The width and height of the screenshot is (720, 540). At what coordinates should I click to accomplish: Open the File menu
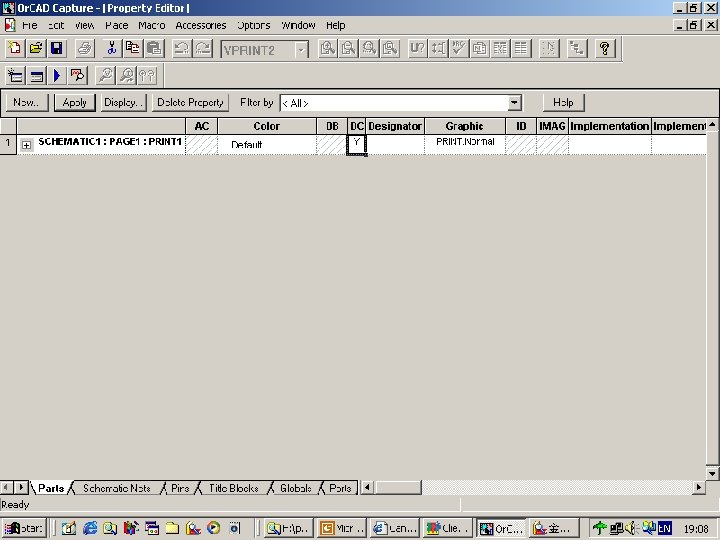point(29,25)
